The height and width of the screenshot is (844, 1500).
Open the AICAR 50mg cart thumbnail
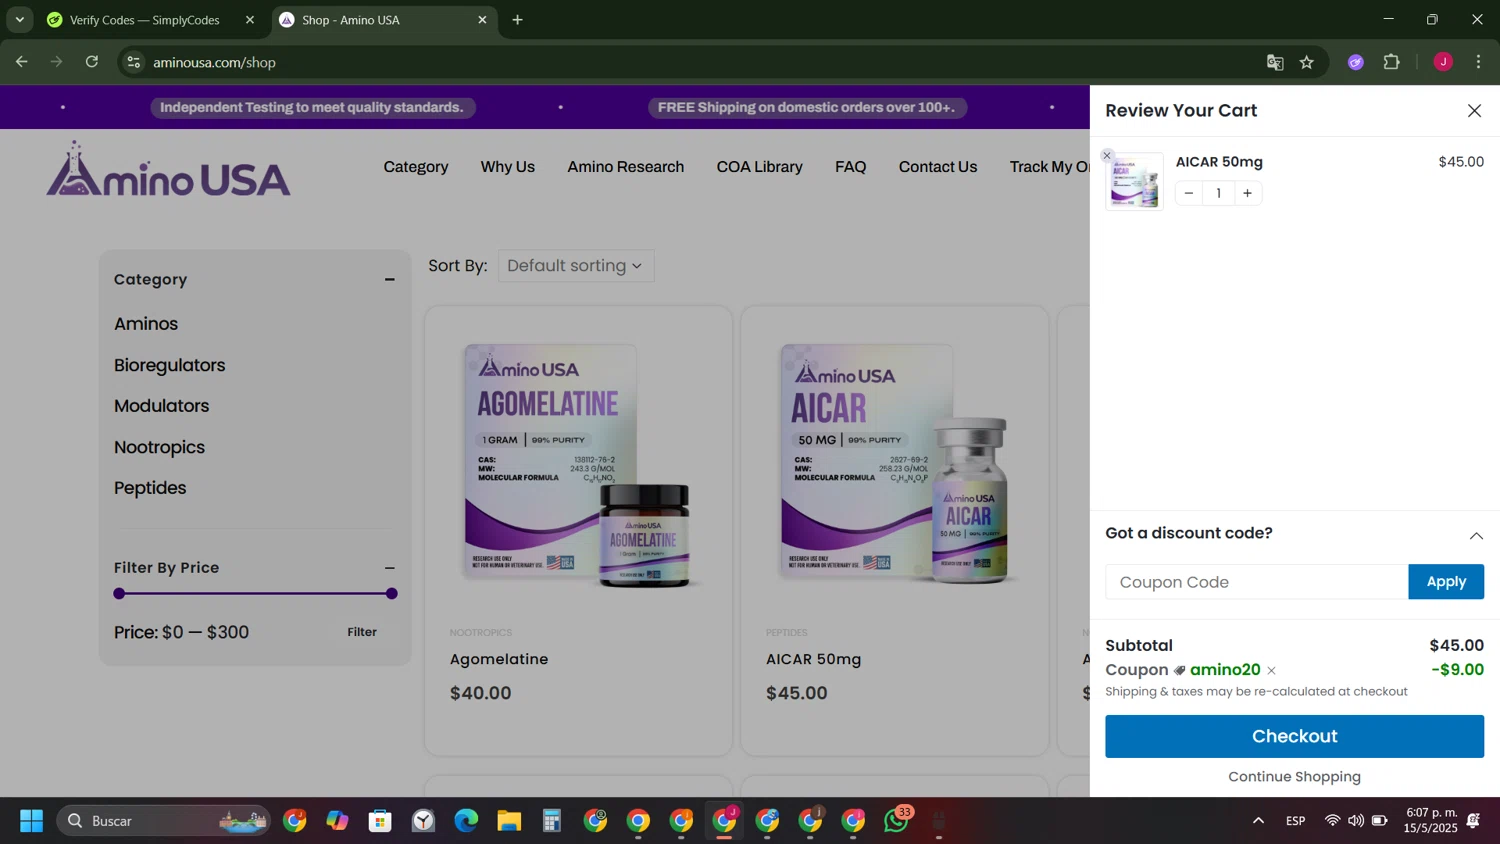[1134, 181]
